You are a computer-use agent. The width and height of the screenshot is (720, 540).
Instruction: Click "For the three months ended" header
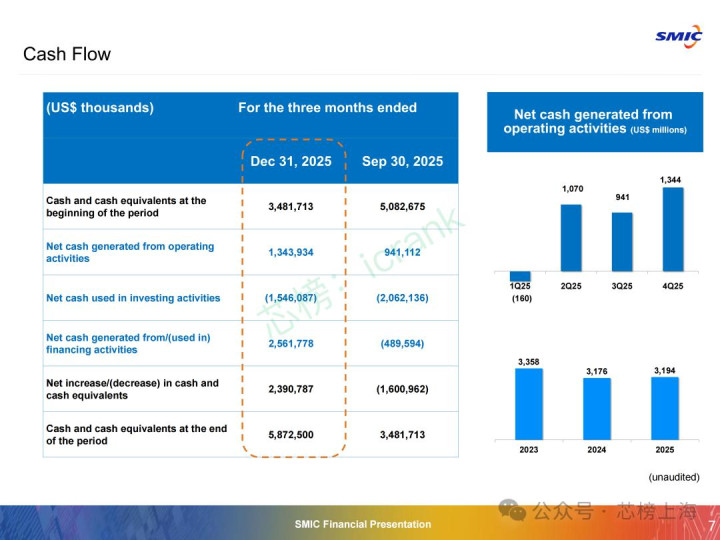click(x=327, y=107)
